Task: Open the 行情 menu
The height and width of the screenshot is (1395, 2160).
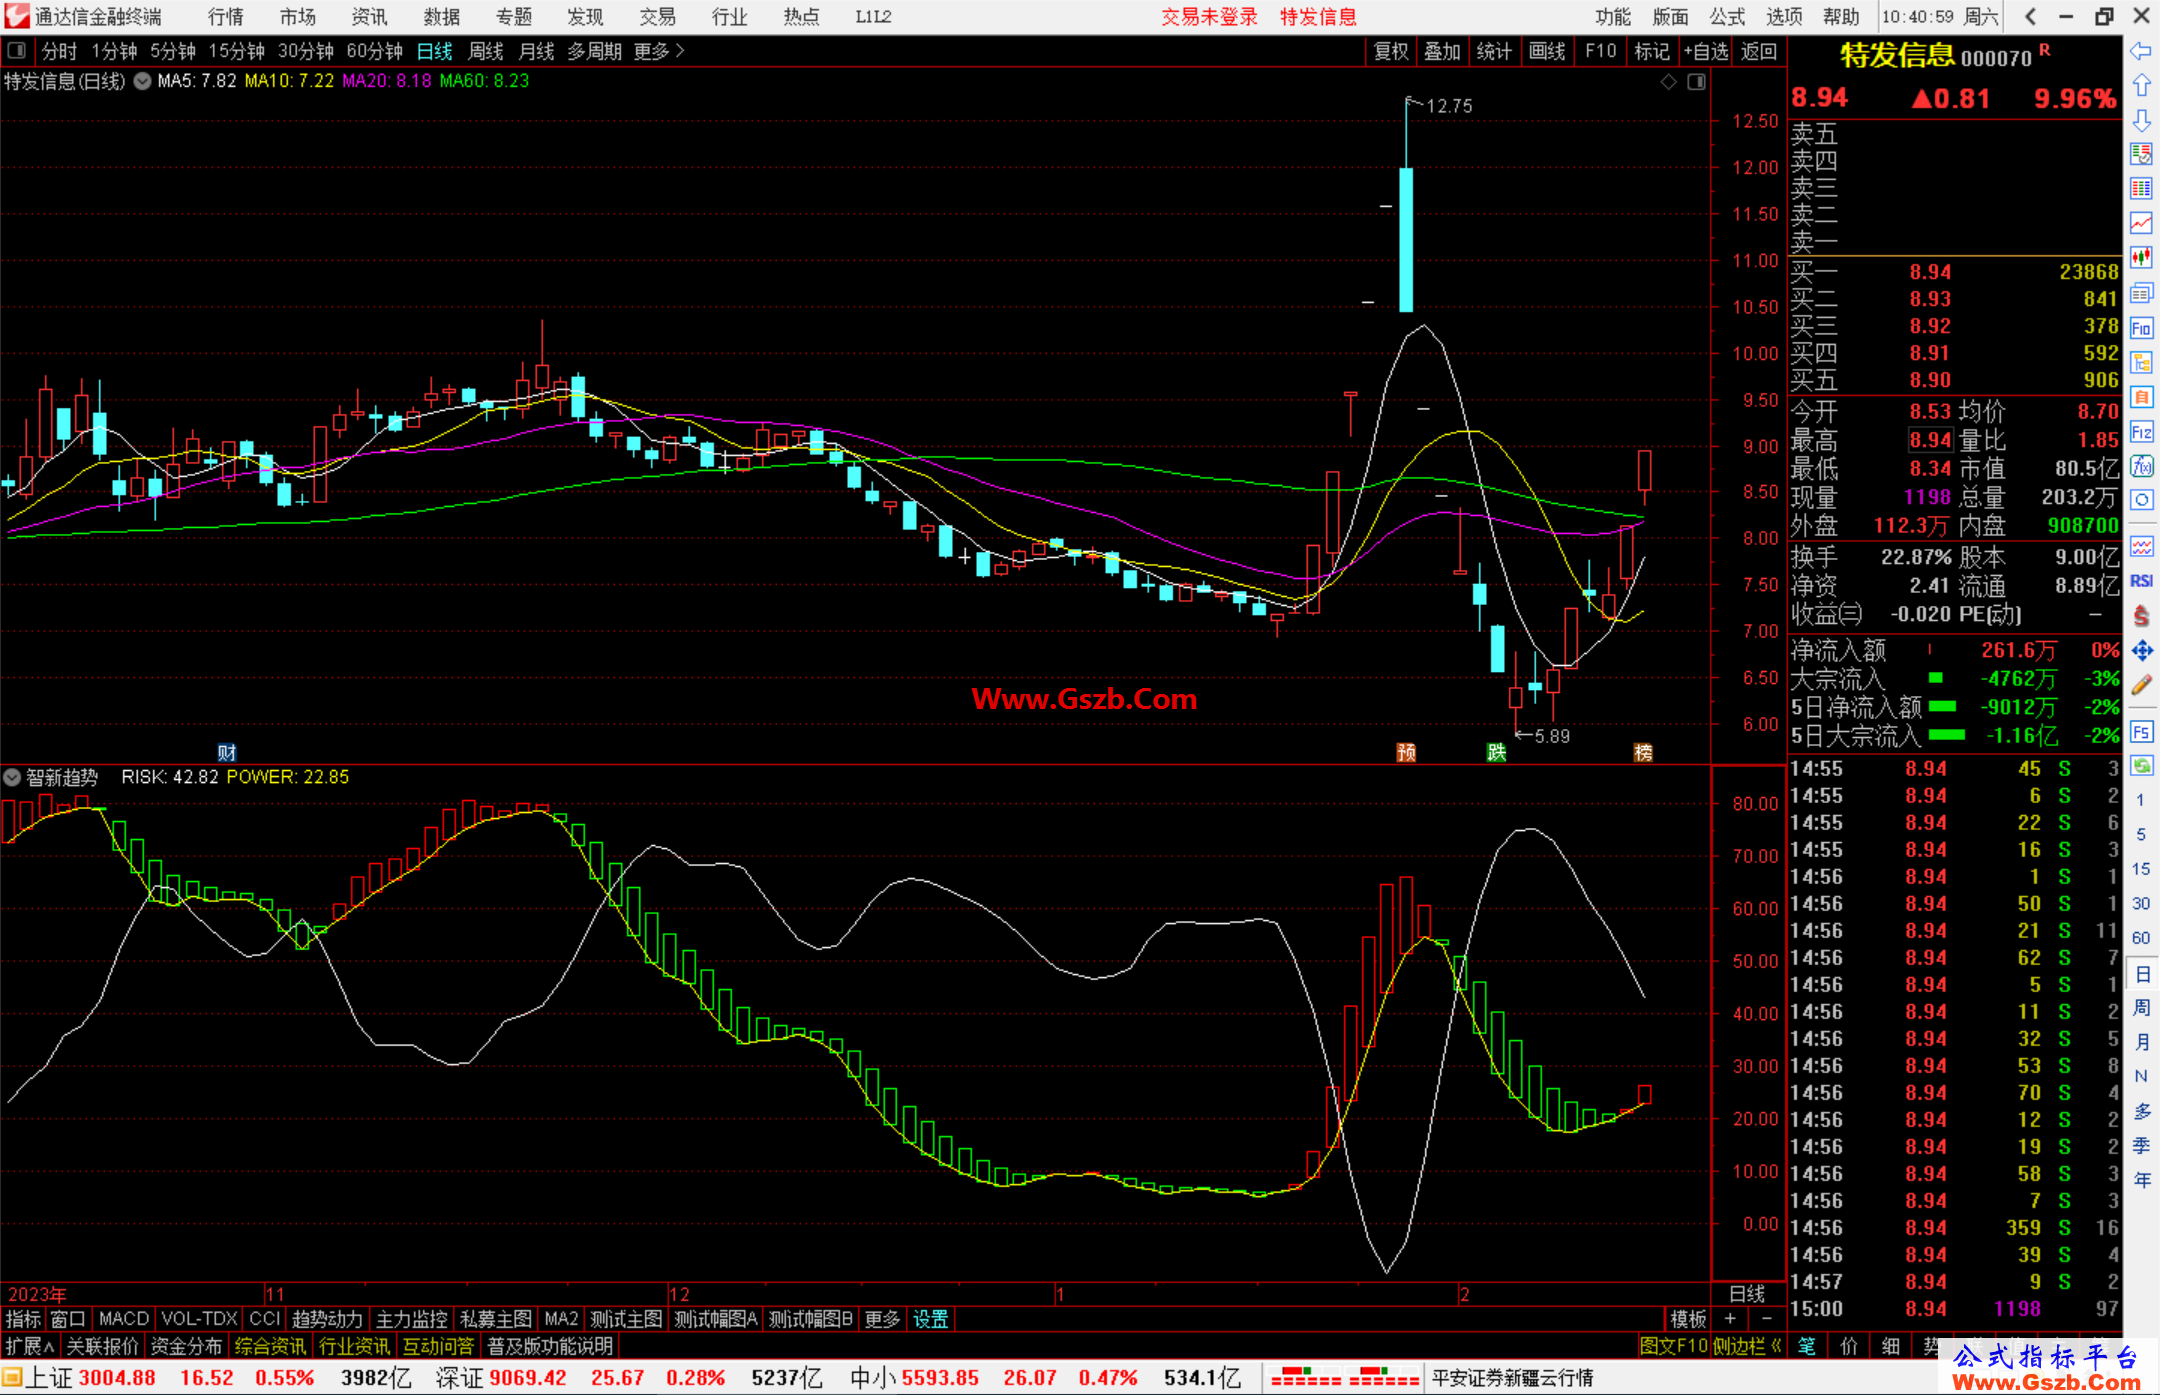Action: (x=226, y=16)
